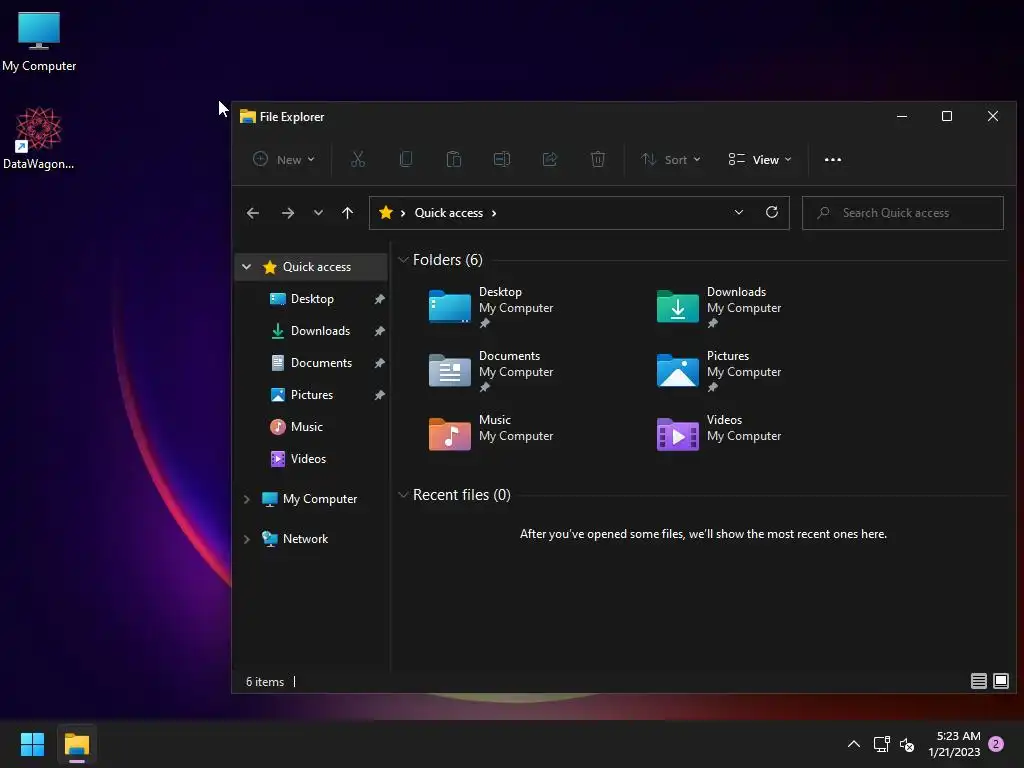The width and height of the screenshot is (1024, 768).
Task: Open the New dropdown menu
Action: [x=283, y=159]
